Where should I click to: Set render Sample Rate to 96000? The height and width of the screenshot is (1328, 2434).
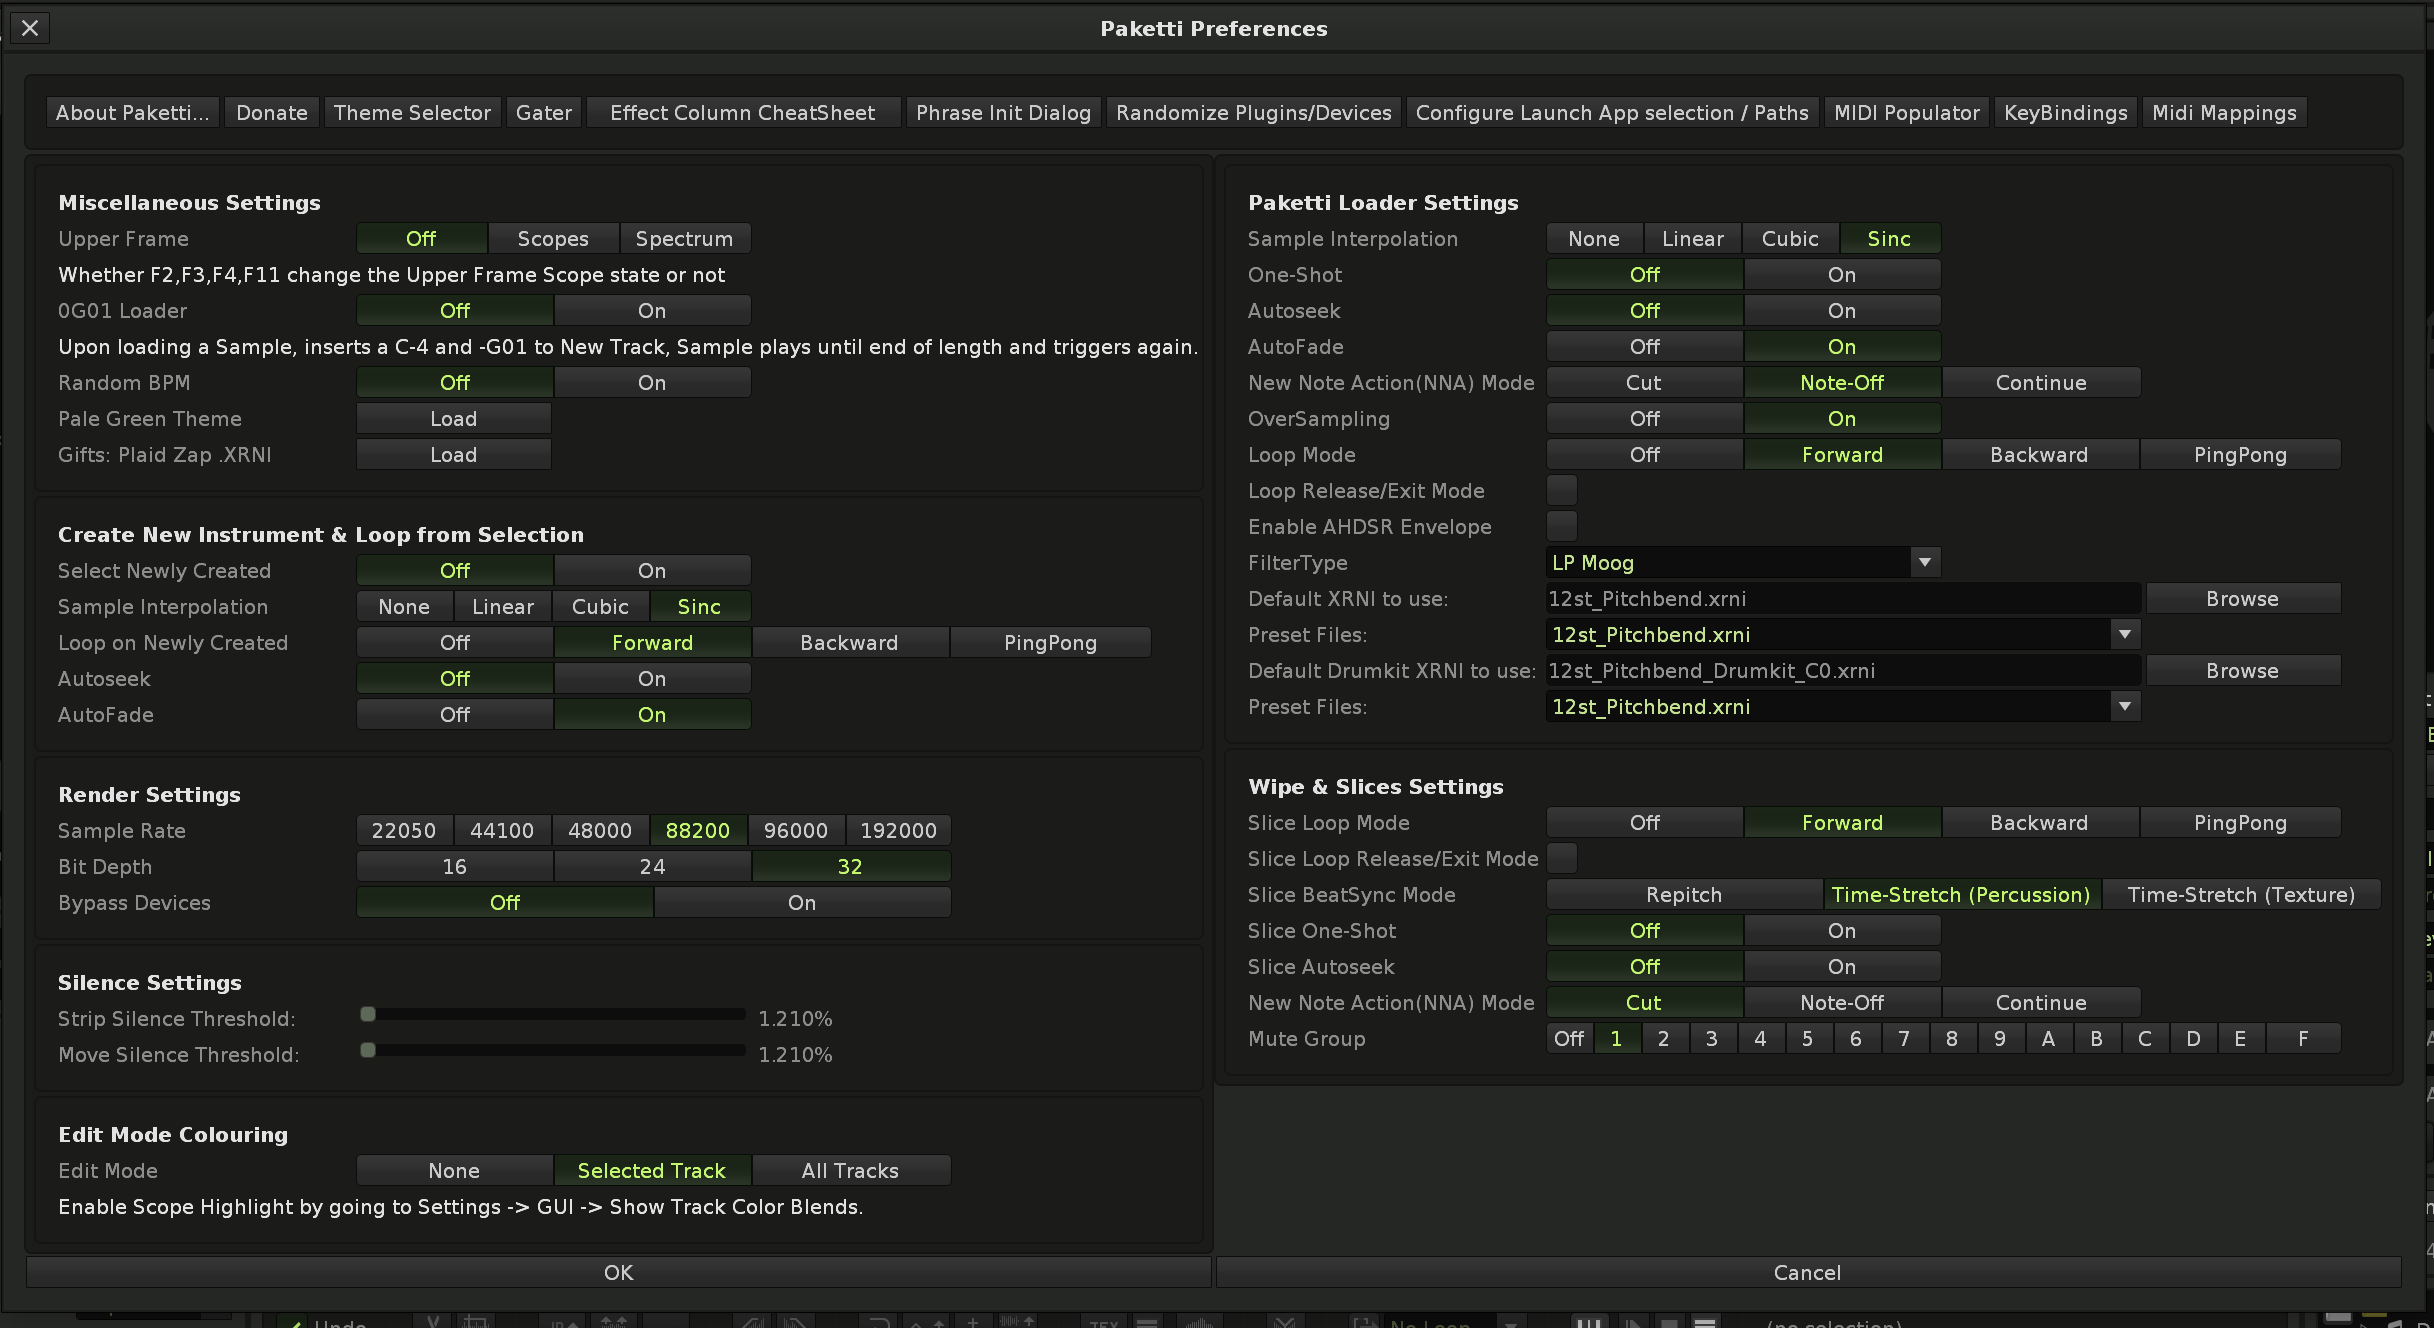pyautogui.click(x=795, y=830)
